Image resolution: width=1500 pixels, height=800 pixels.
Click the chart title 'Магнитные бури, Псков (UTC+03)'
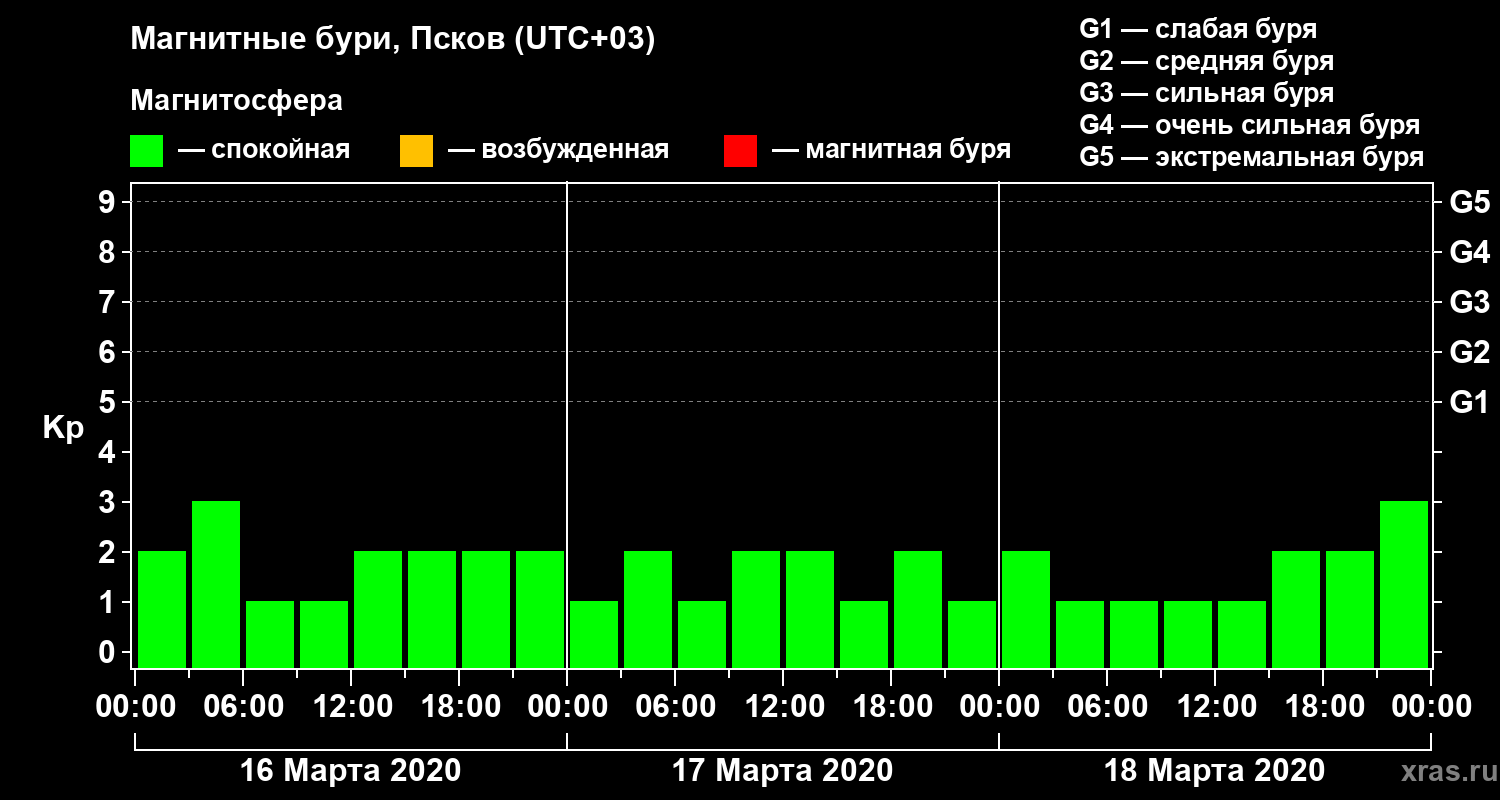(393, 40)
